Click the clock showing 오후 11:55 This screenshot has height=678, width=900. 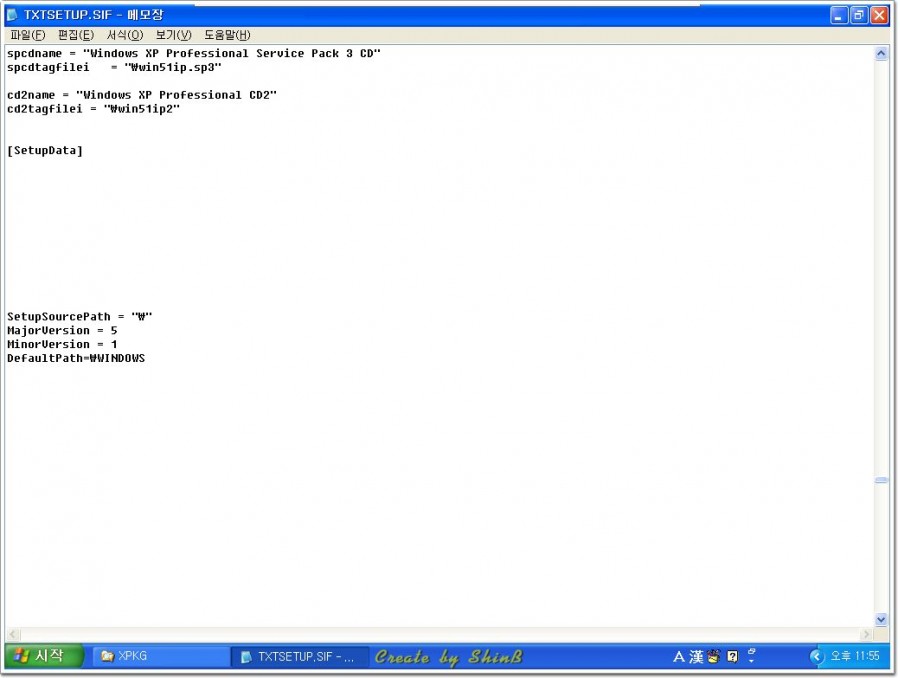click(x=855, y=656)
